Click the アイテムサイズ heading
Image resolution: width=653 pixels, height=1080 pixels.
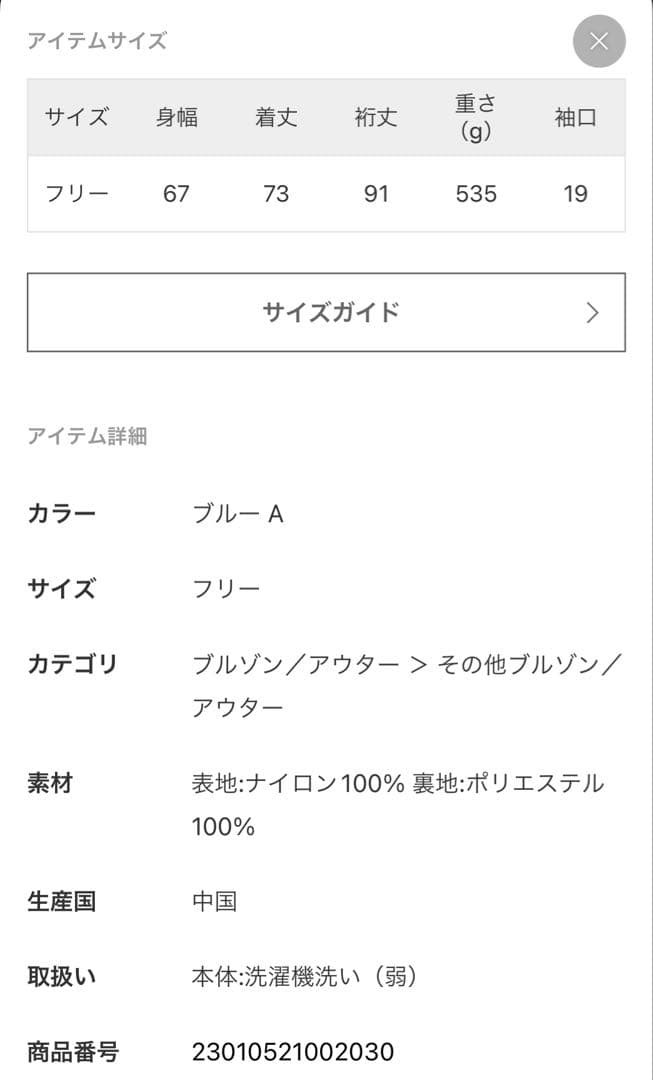(97, 41)
